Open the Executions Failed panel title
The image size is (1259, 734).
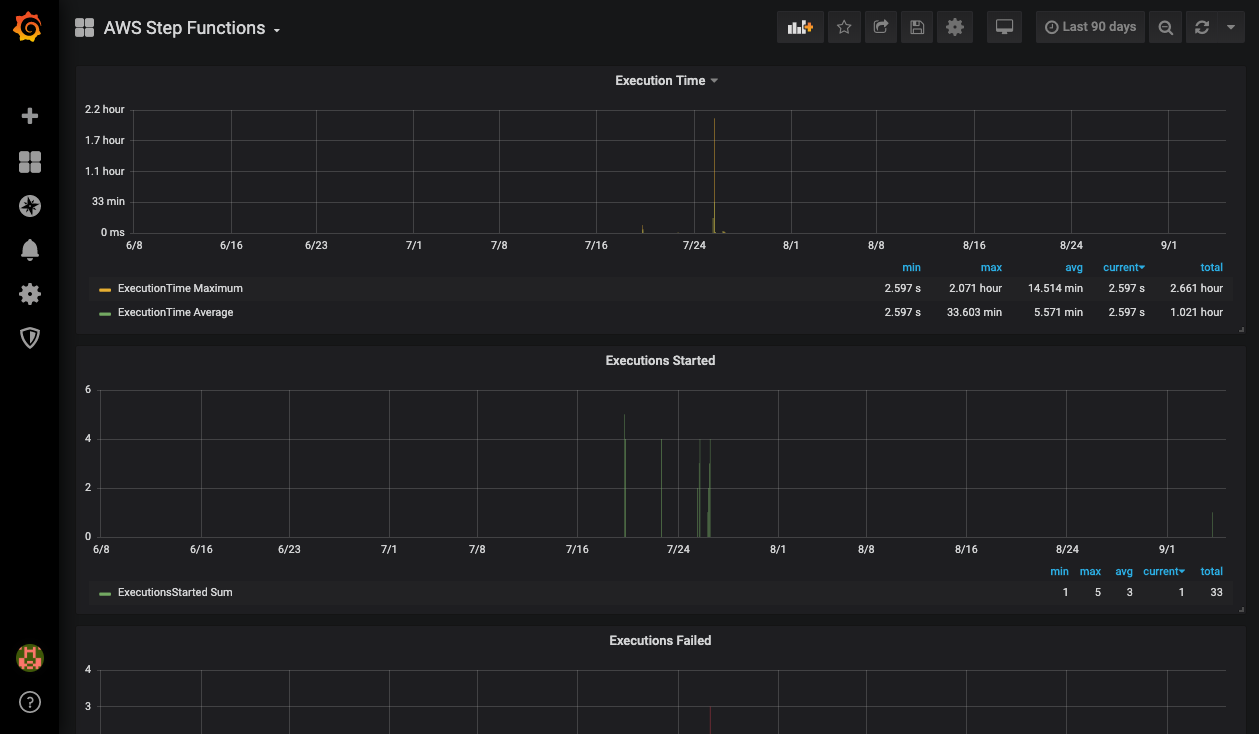pos(660,641)
